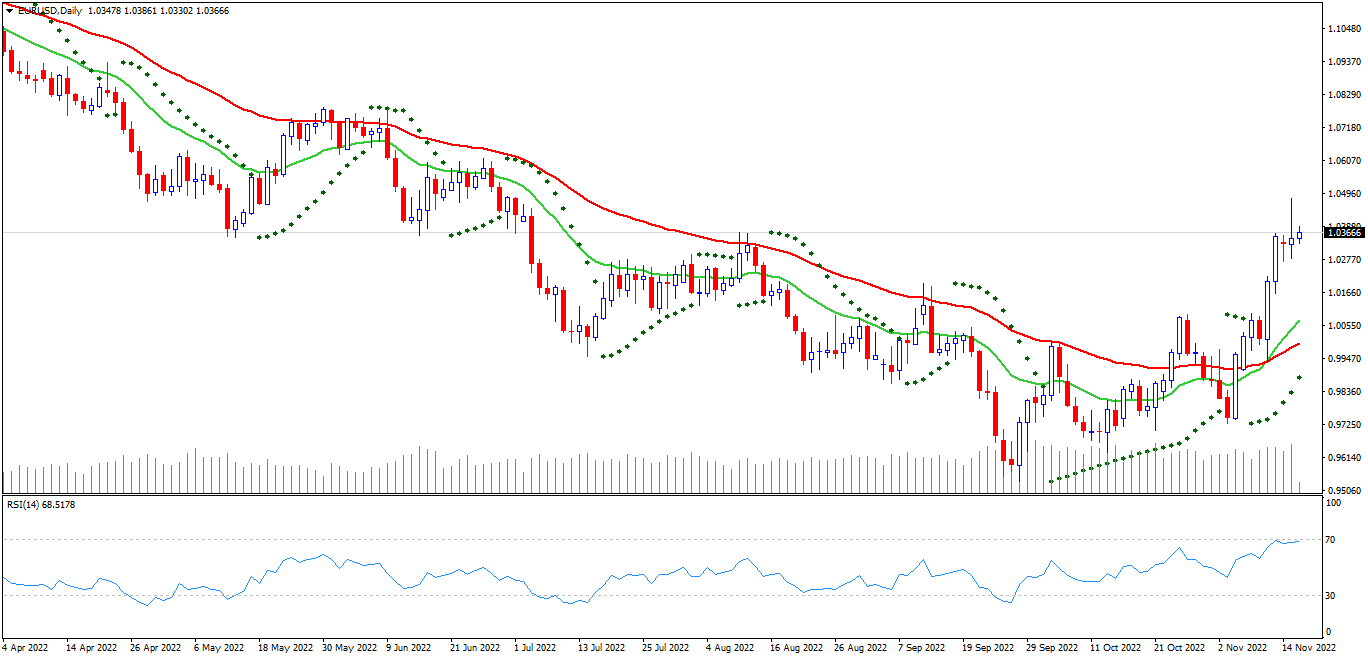Click the small triangle before EURUSD,Daily
1368x659 pixels.
coord(10,10)
